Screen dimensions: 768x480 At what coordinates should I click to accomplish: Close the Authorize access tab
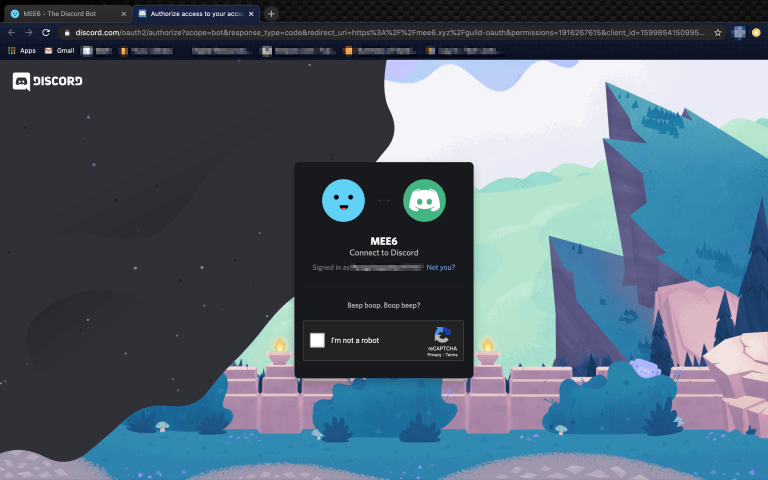(251, 14)
